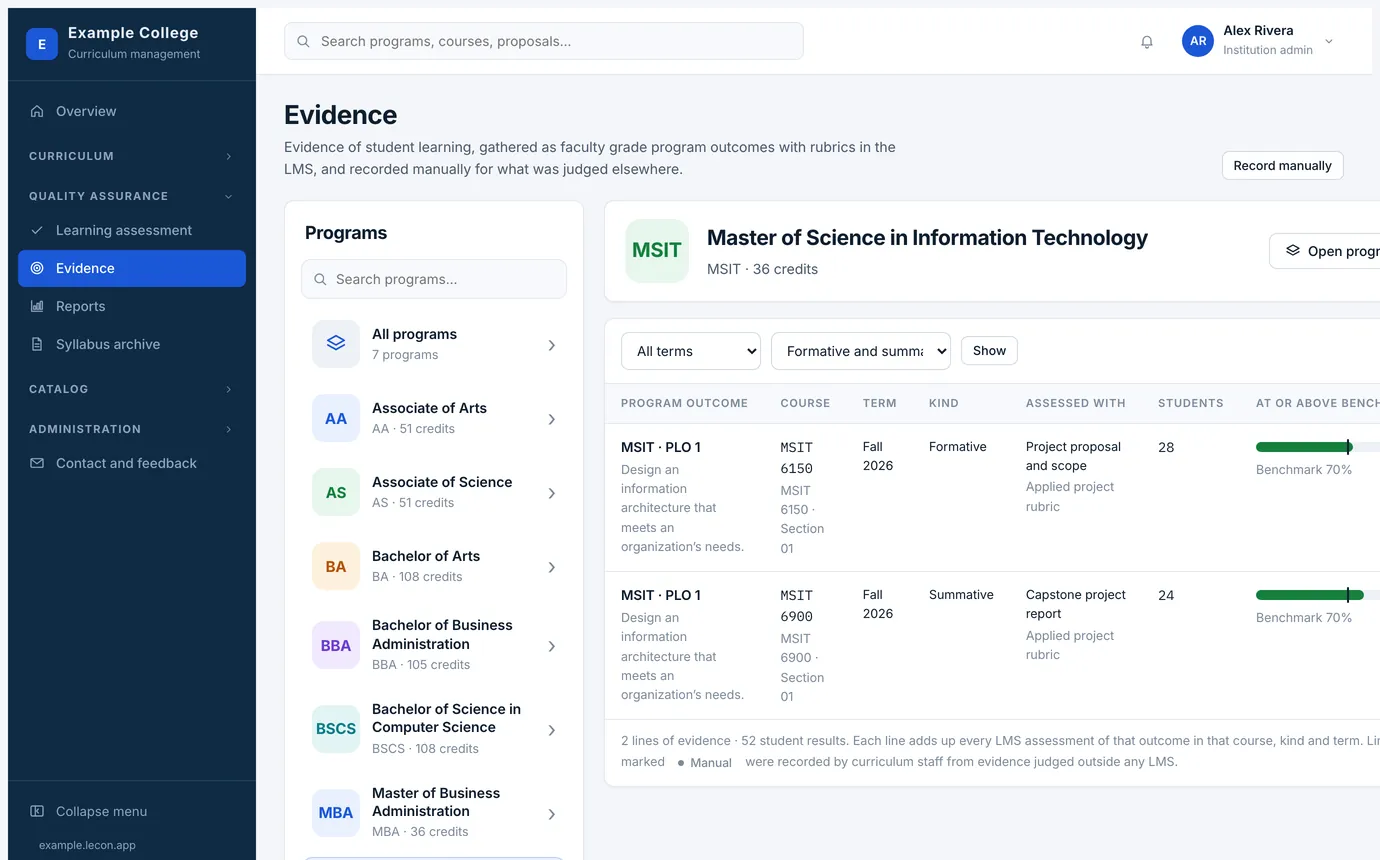Image resolution: width=1380 pixels, height=860 pixels.
Task: Click chevron on Bachelor of Business Administration row
Action: [x=552, y=646]
